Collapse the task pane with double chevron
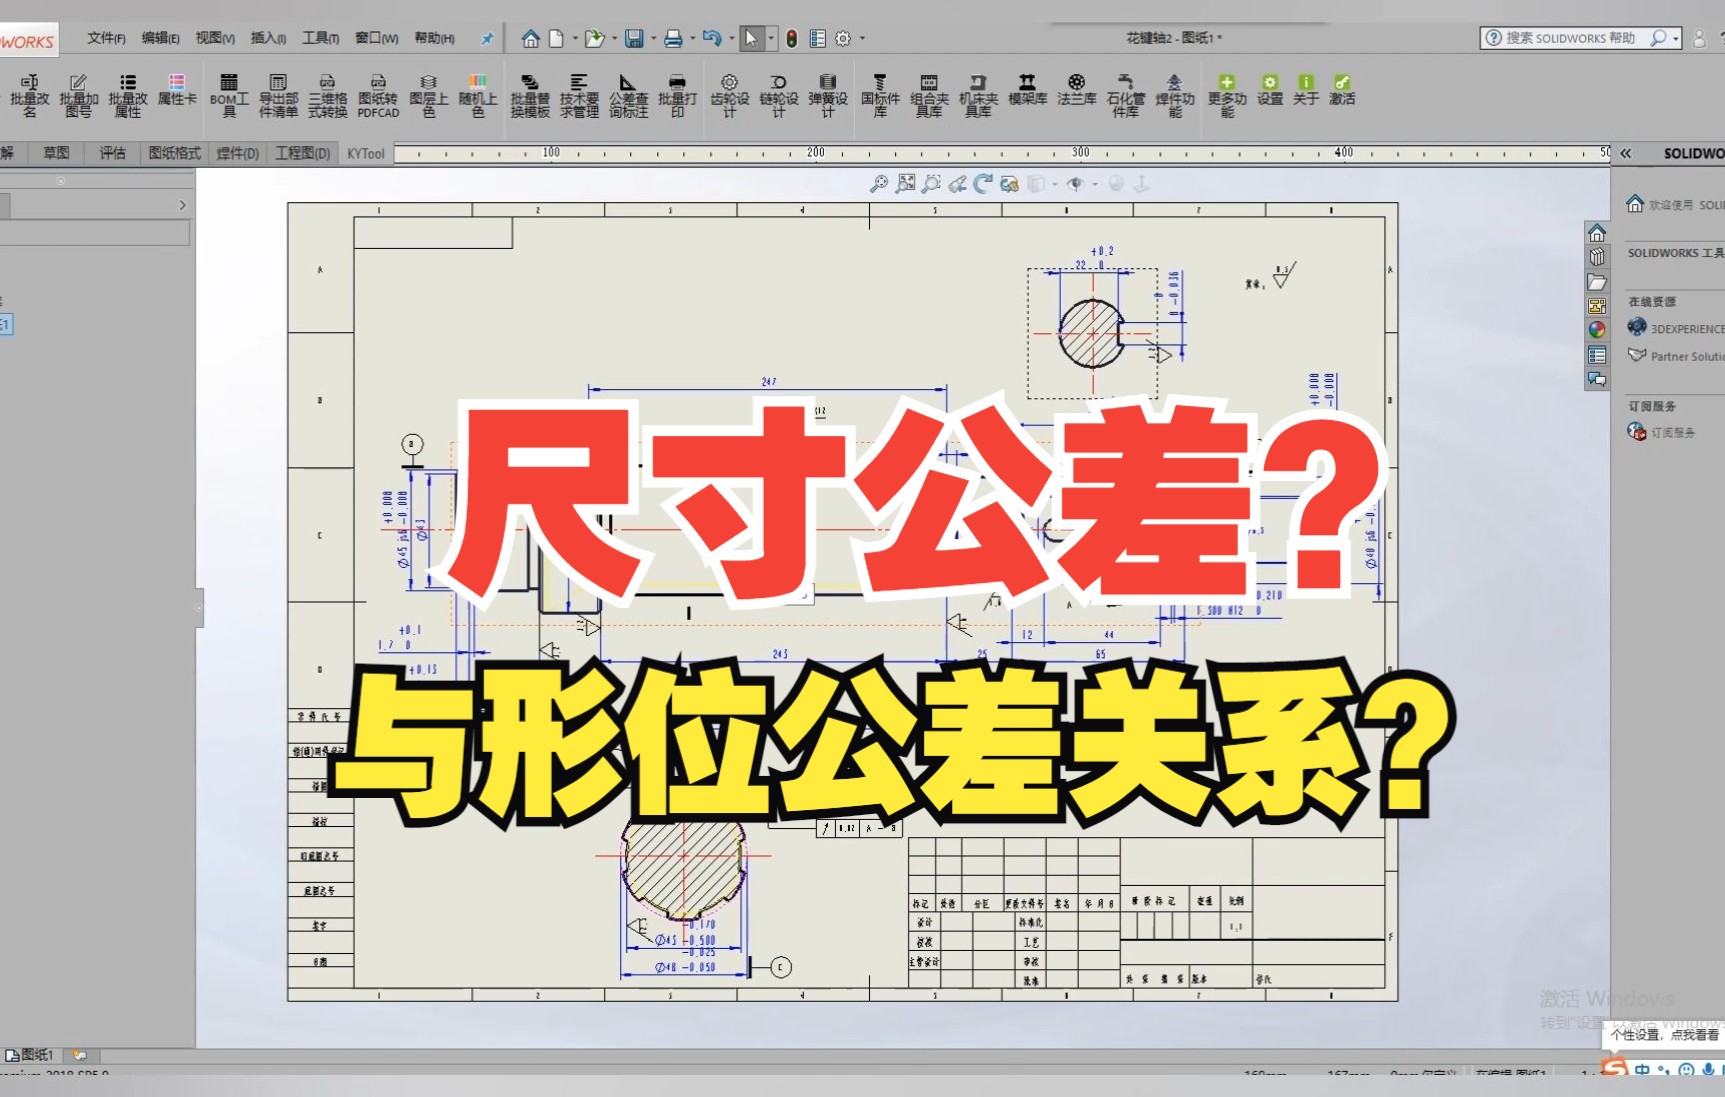1725x1097 pixels. (1626, 153)
